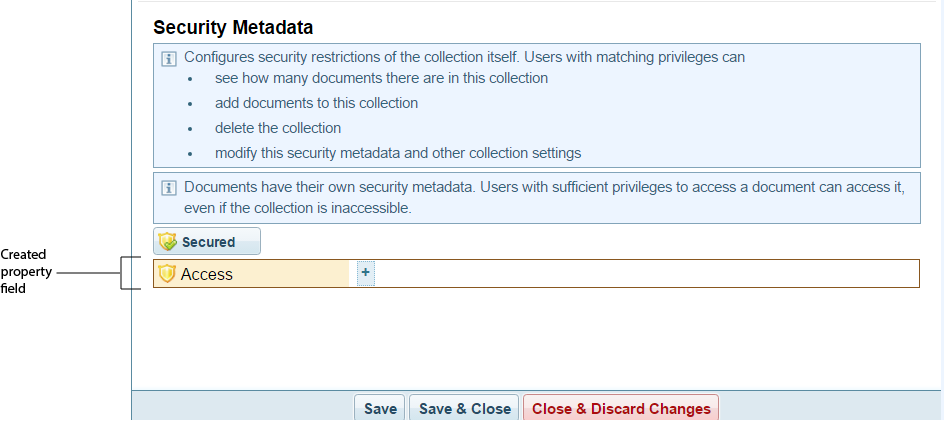Close & Discard Changes
The height and width of the screenshot is (423, 944).
click(621, 408)
